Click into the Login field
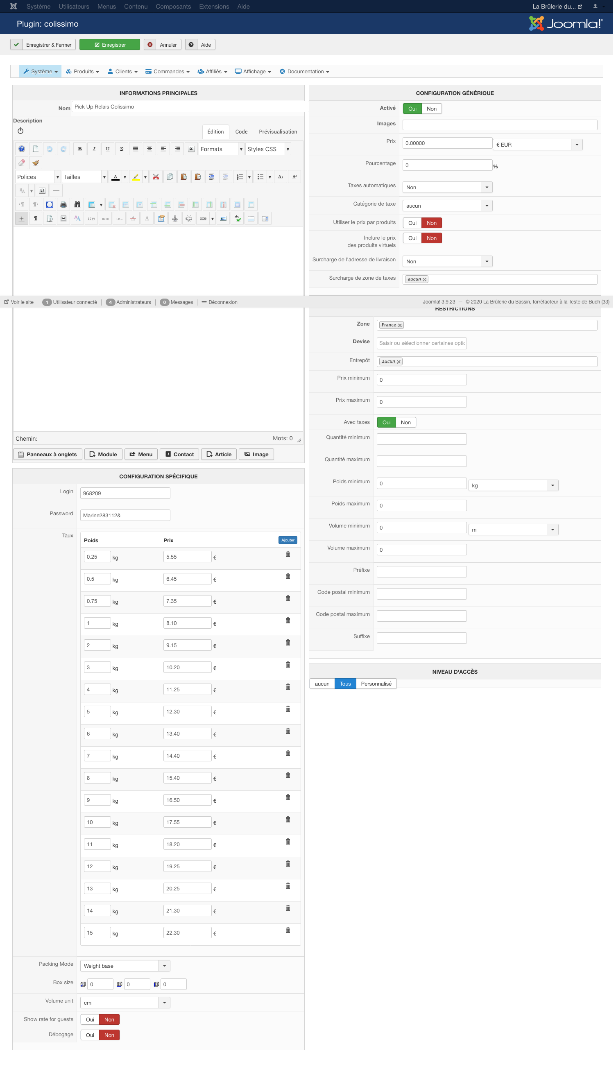The image size is (613, 1080). (x=125, y=492)
